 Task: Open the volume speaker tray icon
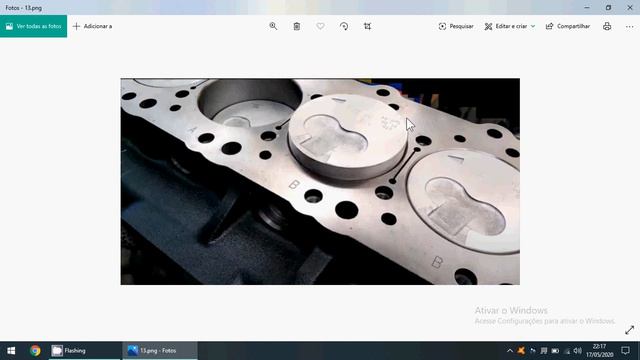pyautogui.click(x=578, y=351)
